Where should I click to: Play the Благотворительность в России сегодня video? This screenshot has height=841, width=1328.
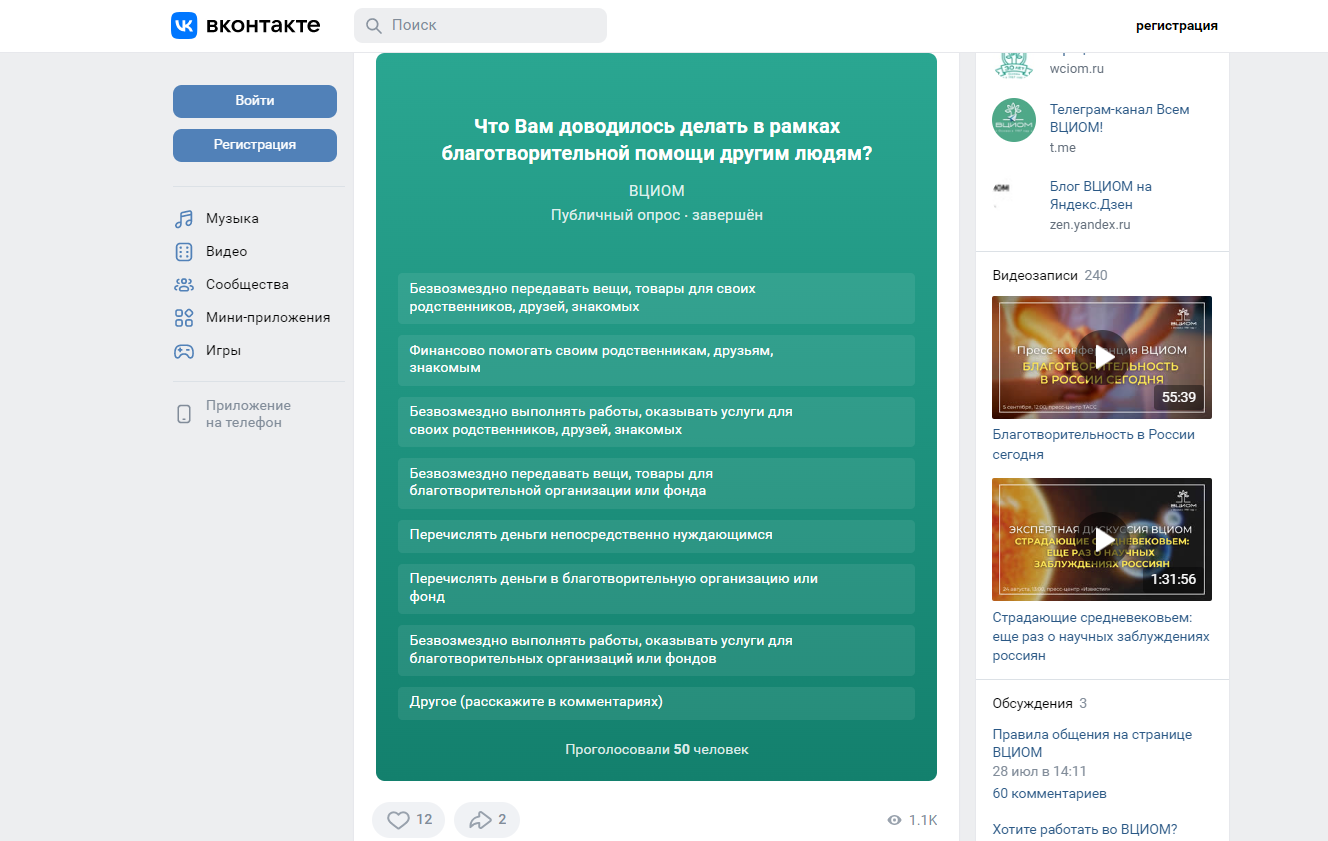point(1102,357)
